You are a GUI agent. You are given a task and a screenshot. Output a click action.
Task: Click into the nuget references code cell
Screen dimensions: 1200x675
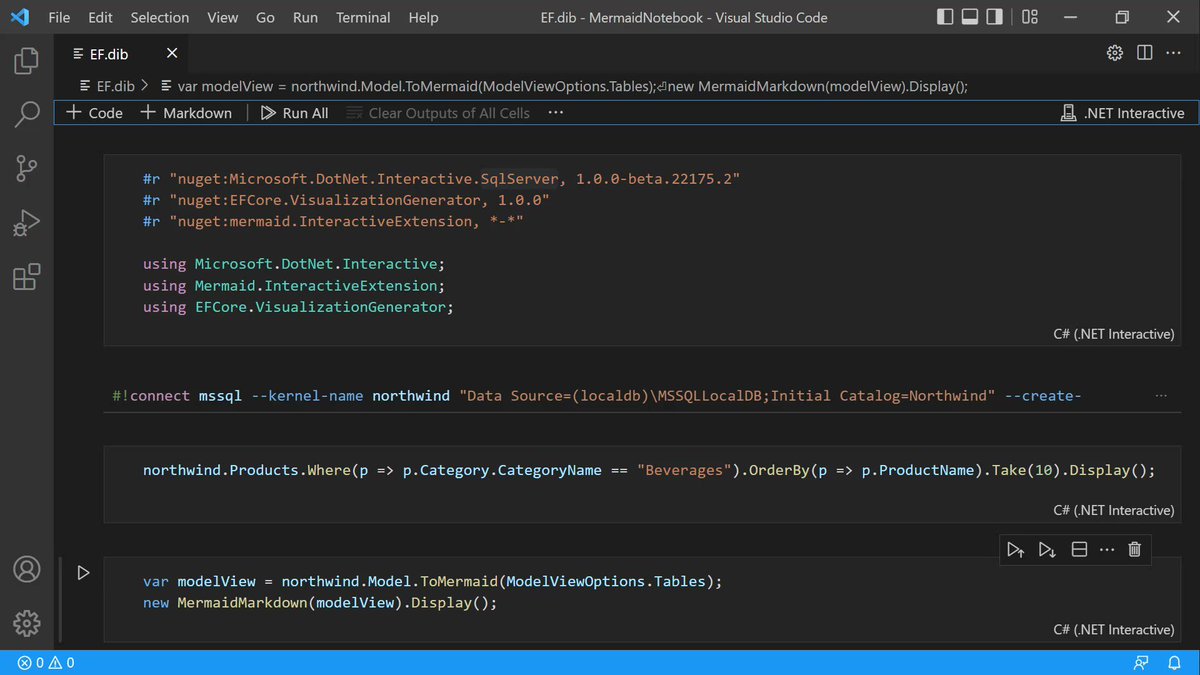643,251
